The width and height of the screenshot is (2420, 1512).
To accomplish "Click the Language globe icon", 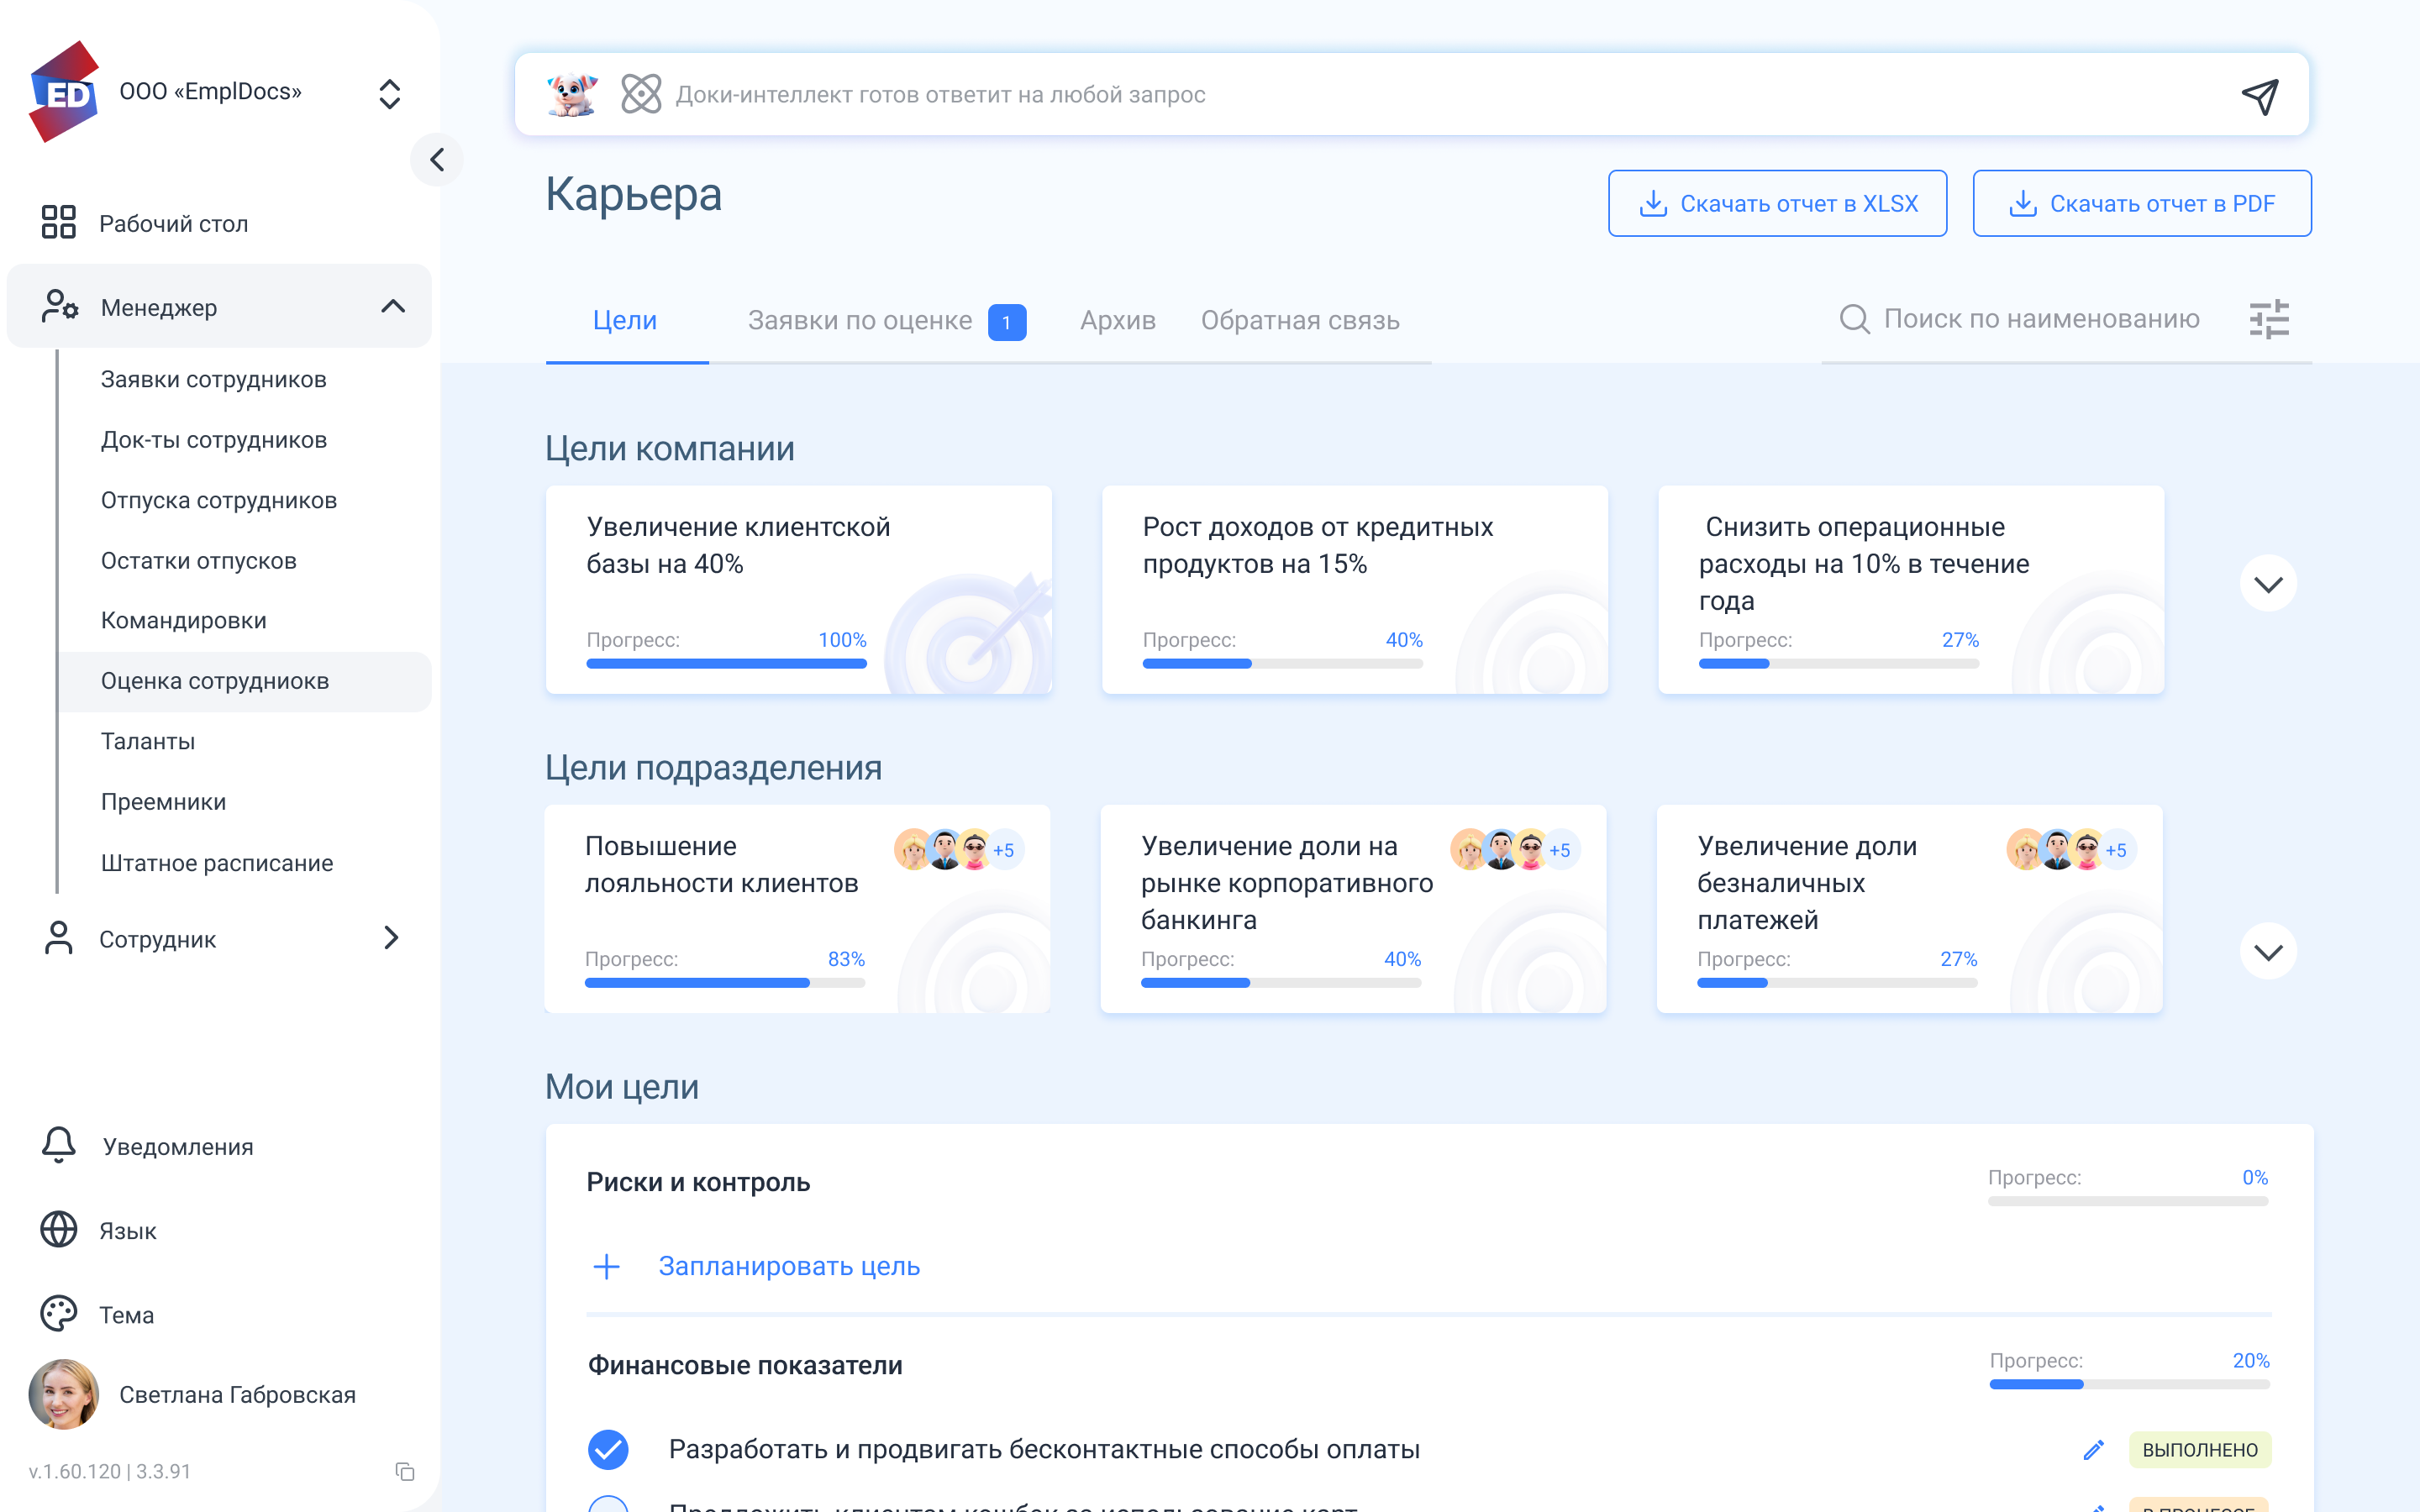I will click(x=59, y=1229).
